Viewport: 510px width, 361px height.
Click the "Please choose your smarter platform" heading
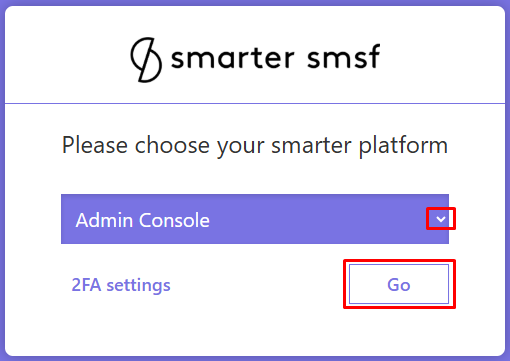255,146
